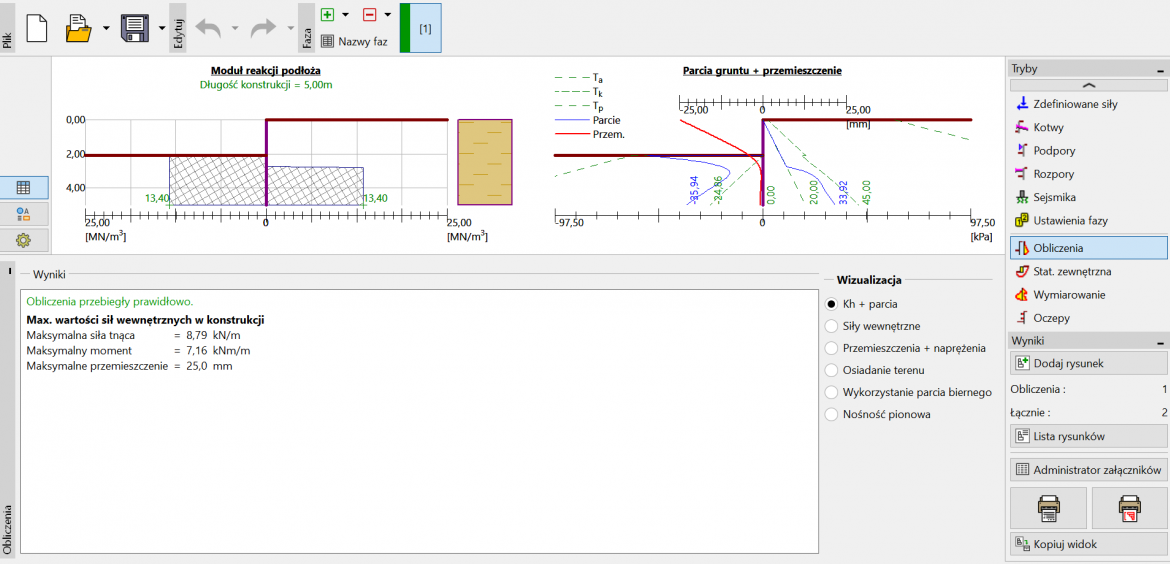Viewport: 1170px width, 564px height.
Task: Collapse the Tryby panel with chevron bar
Action: pyautogui.click(x=1088, y=87)
